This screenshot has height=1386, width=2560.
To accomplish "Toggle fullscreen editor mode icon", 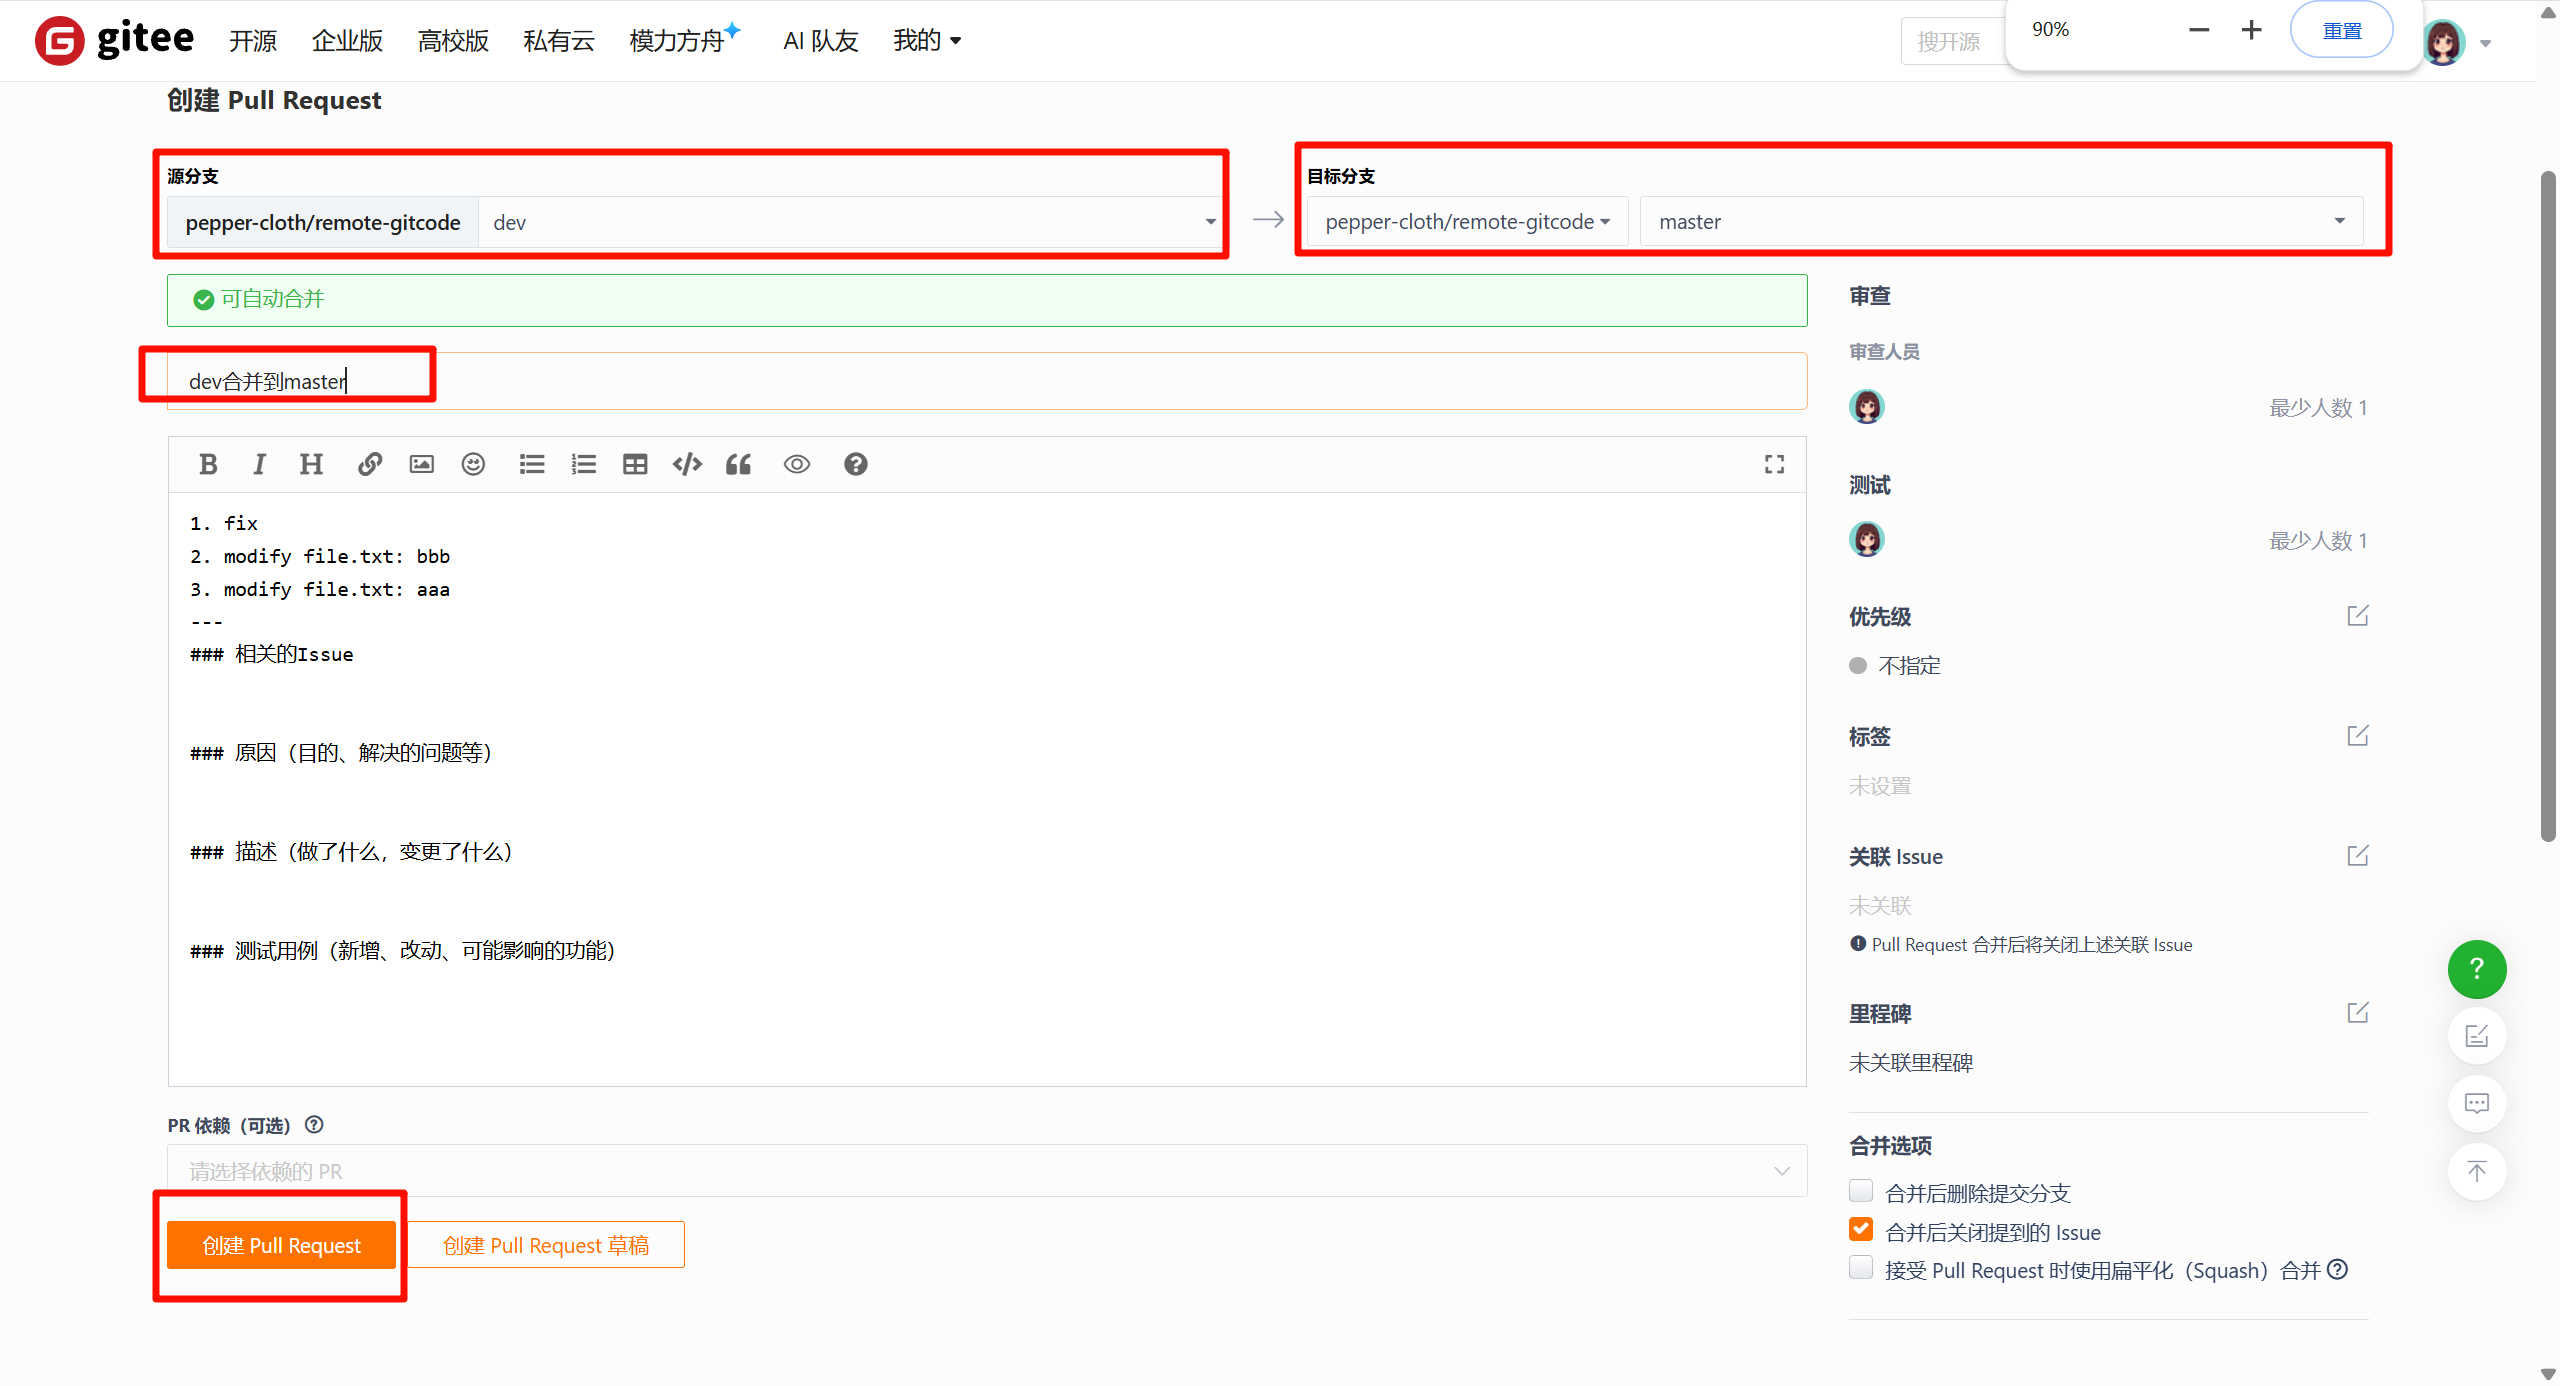I will point(1774,464).
